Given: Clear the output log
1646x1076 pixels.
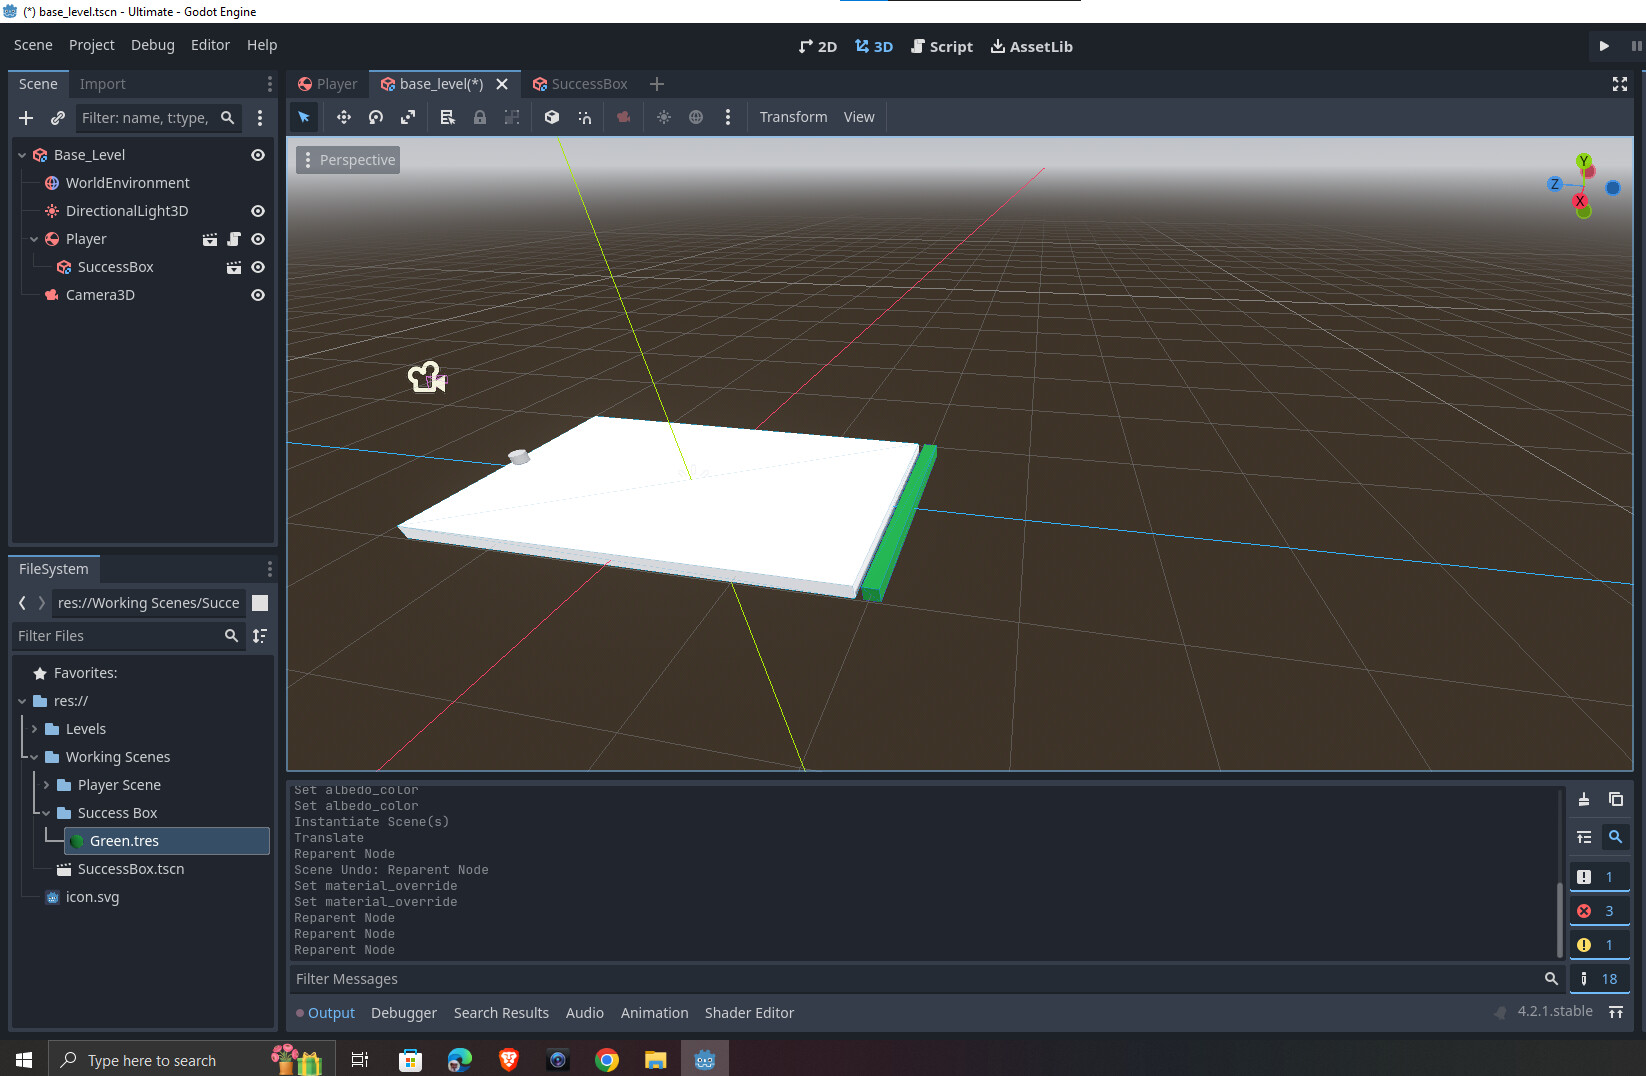Looking at the screenshot, I should coord(1584,799).
